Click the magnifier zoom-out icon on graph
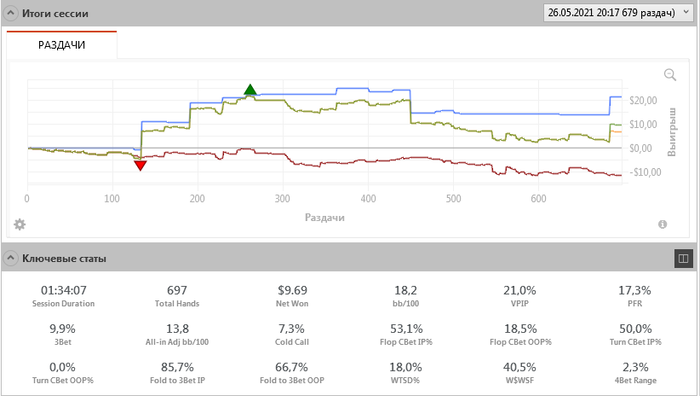Screen dimensions: 700x396 click(670, 75)
